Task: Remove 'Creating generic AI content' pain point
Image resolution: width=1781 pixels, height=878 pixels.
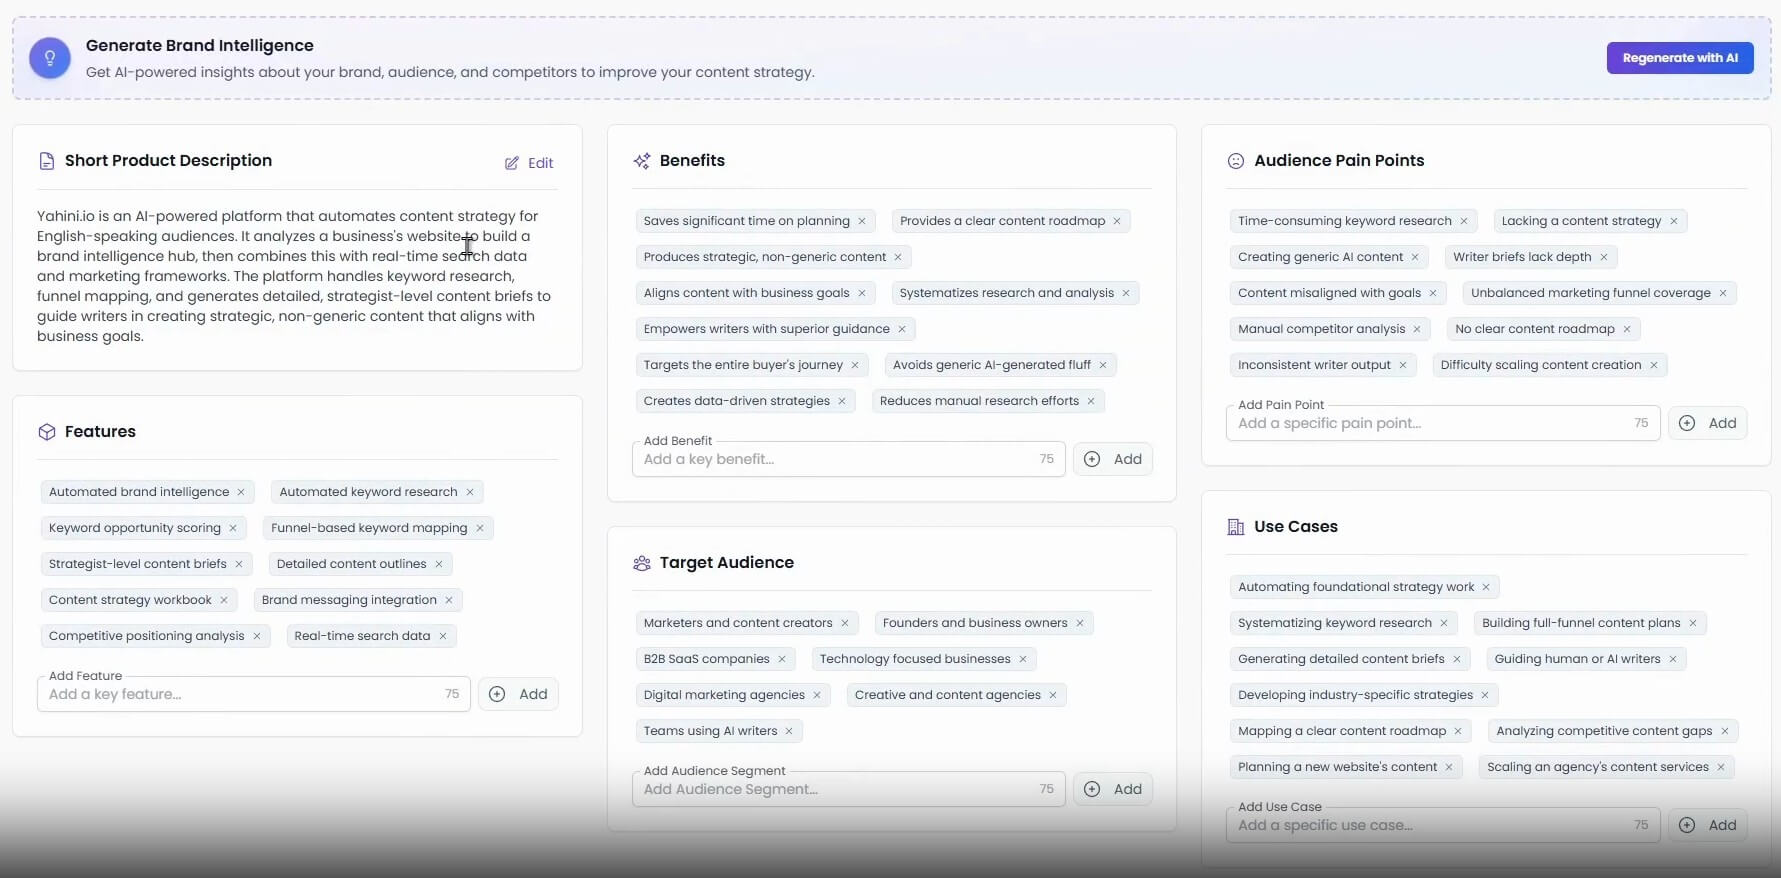Action: click(1415, 257)
